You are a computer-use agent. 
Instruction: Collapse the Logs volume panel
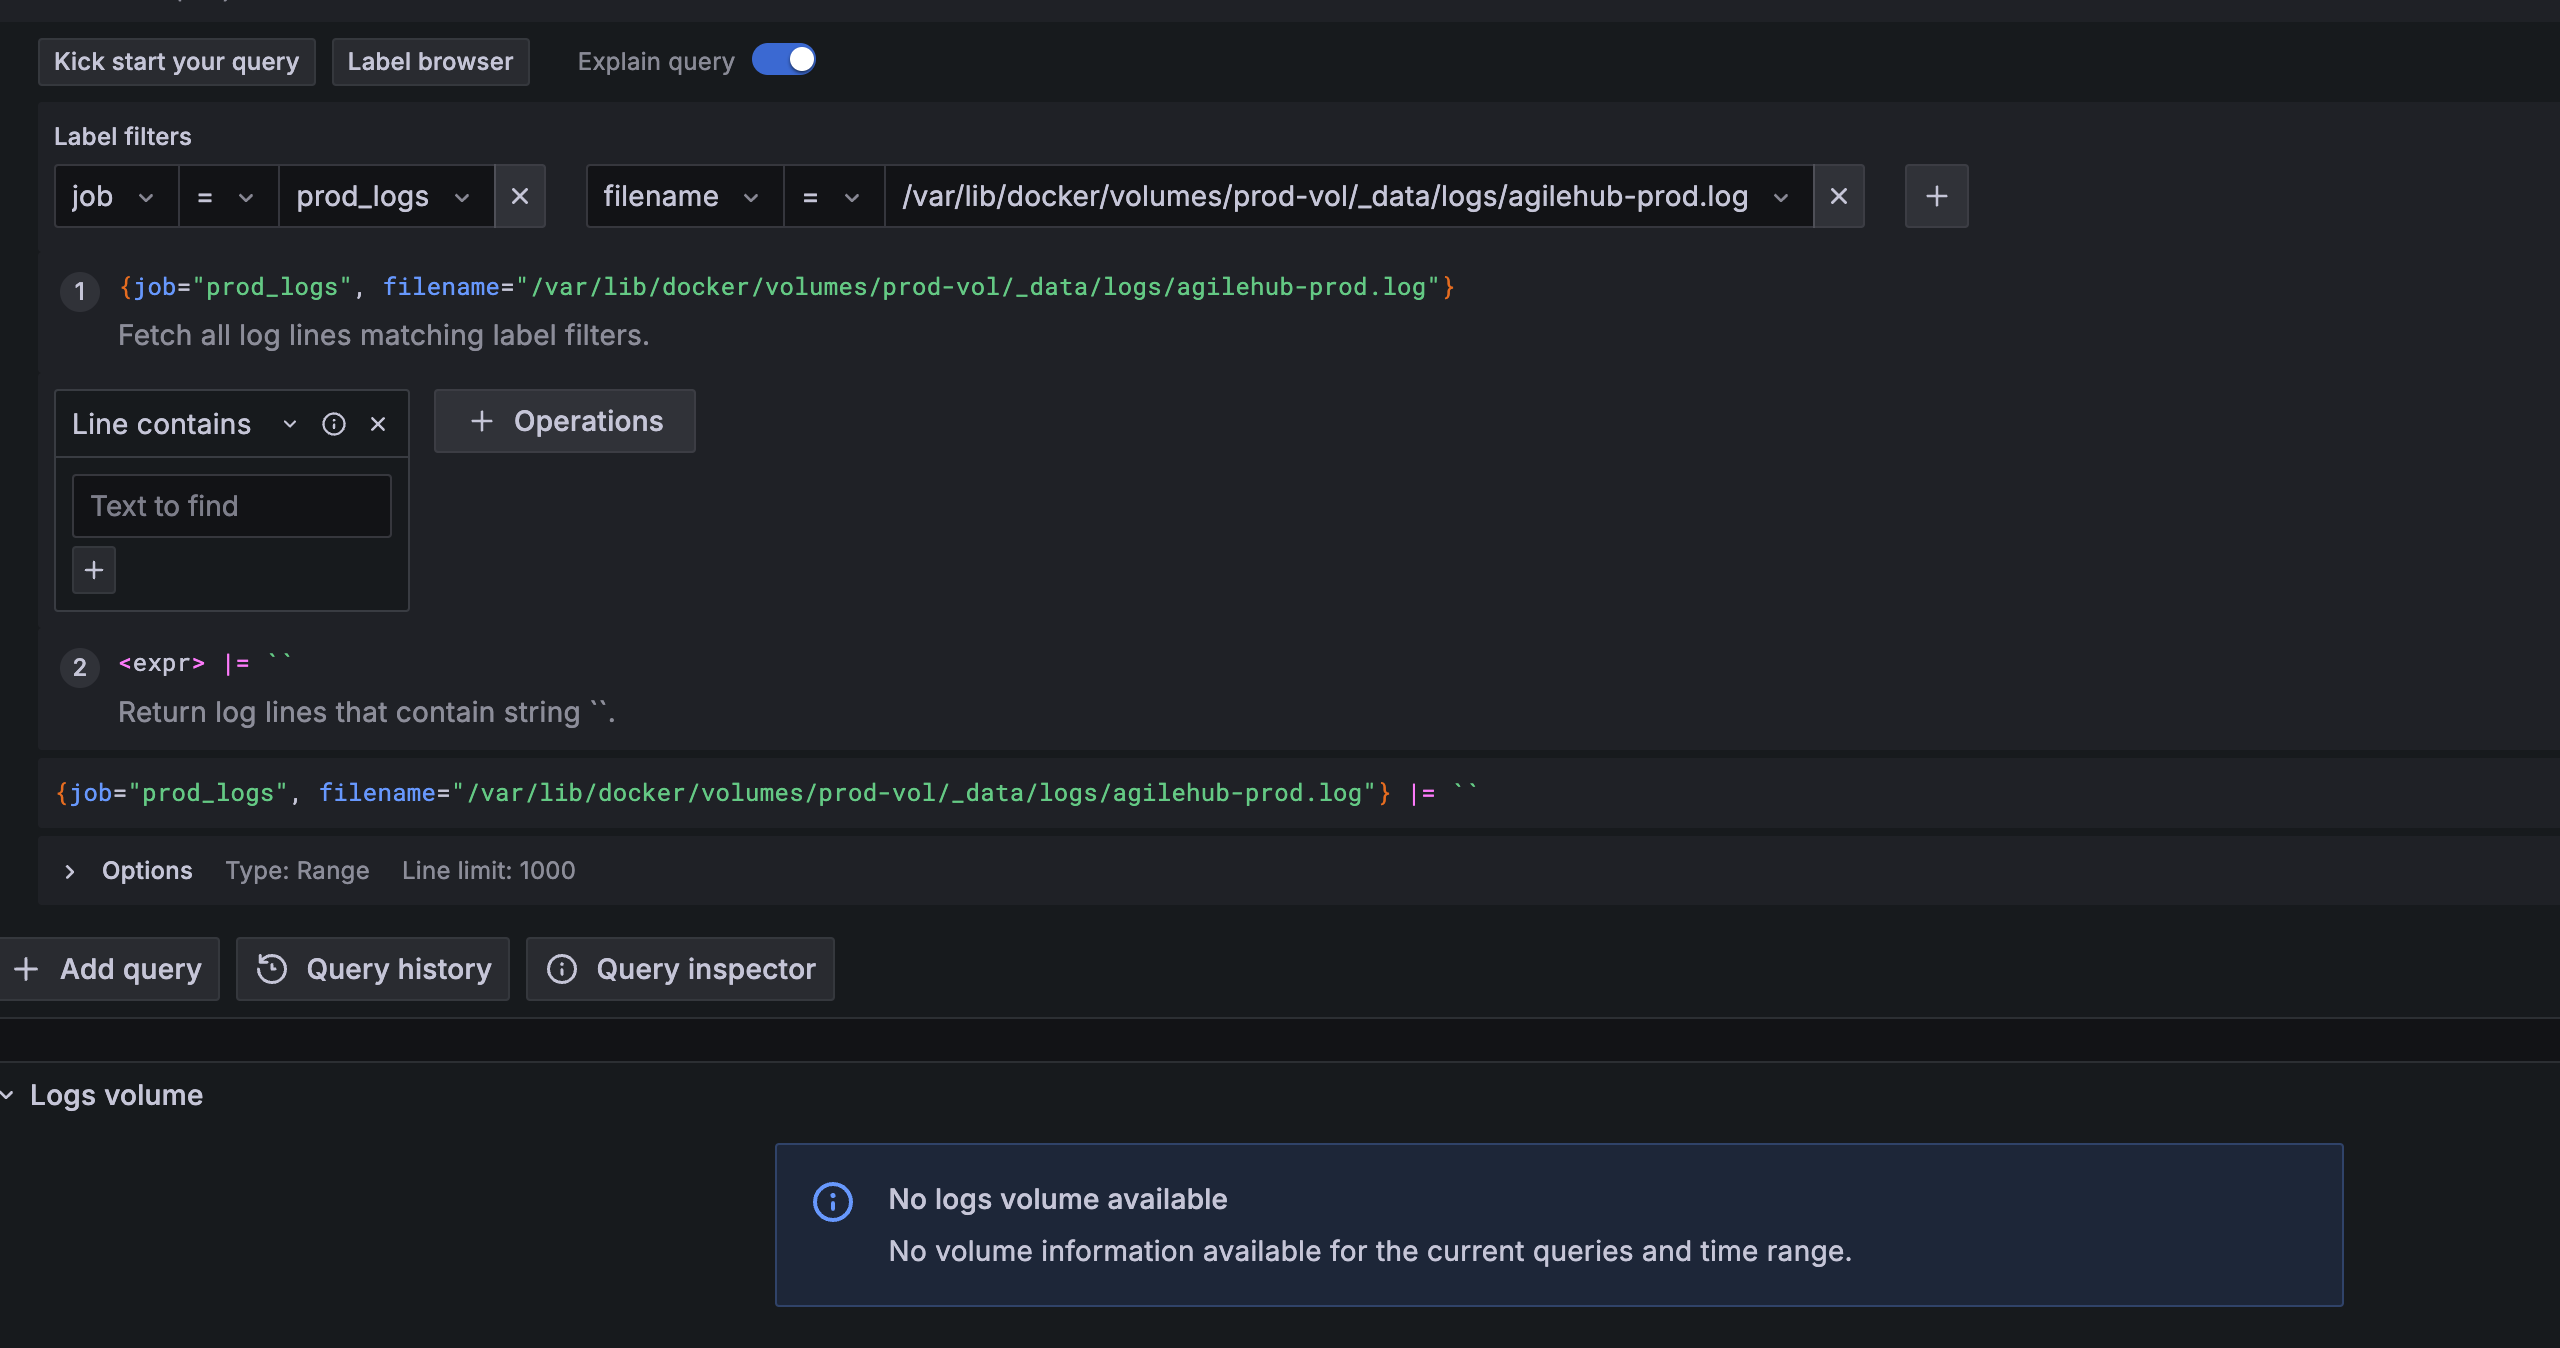[x=8, y=1095]
